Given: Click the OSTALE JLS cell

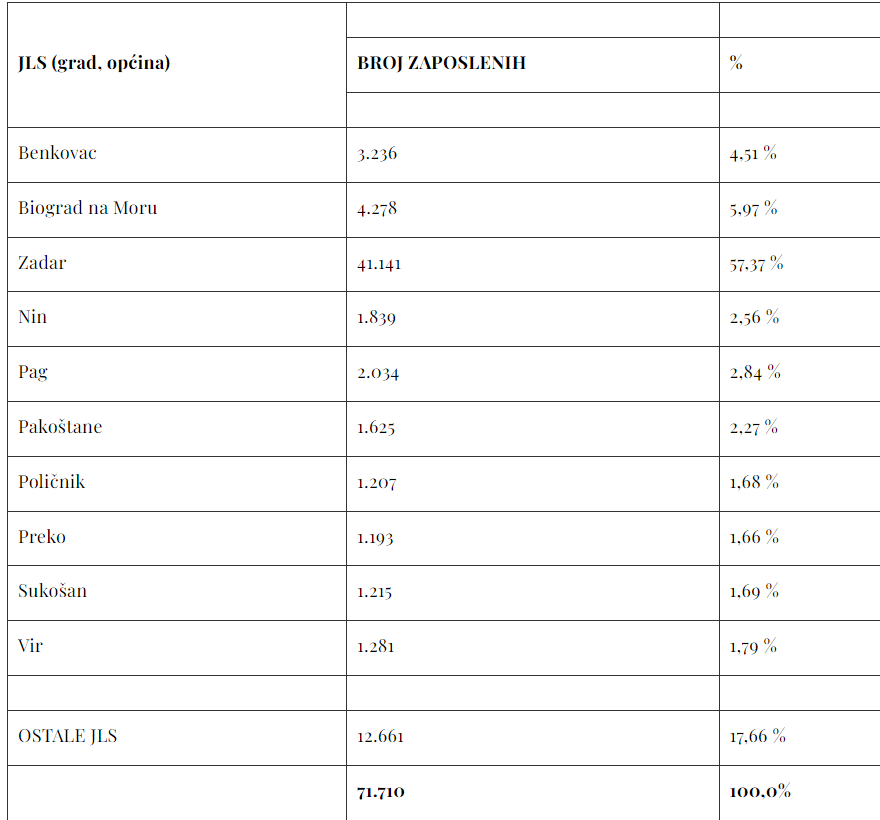Looking at the screenshot, I should pyautogui.click(x=67, y=736).
